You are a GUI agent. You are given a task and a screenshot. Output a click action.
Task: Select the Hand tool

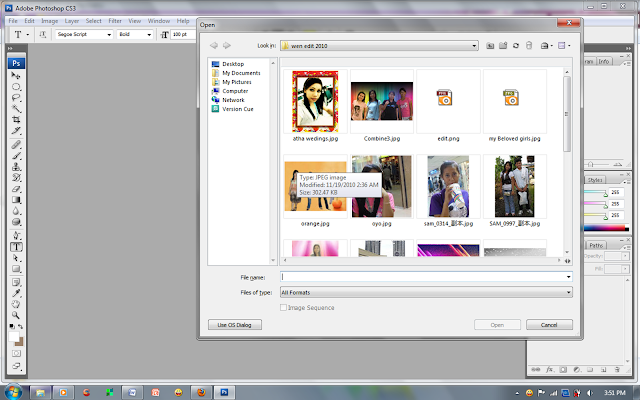click(16, 304)
